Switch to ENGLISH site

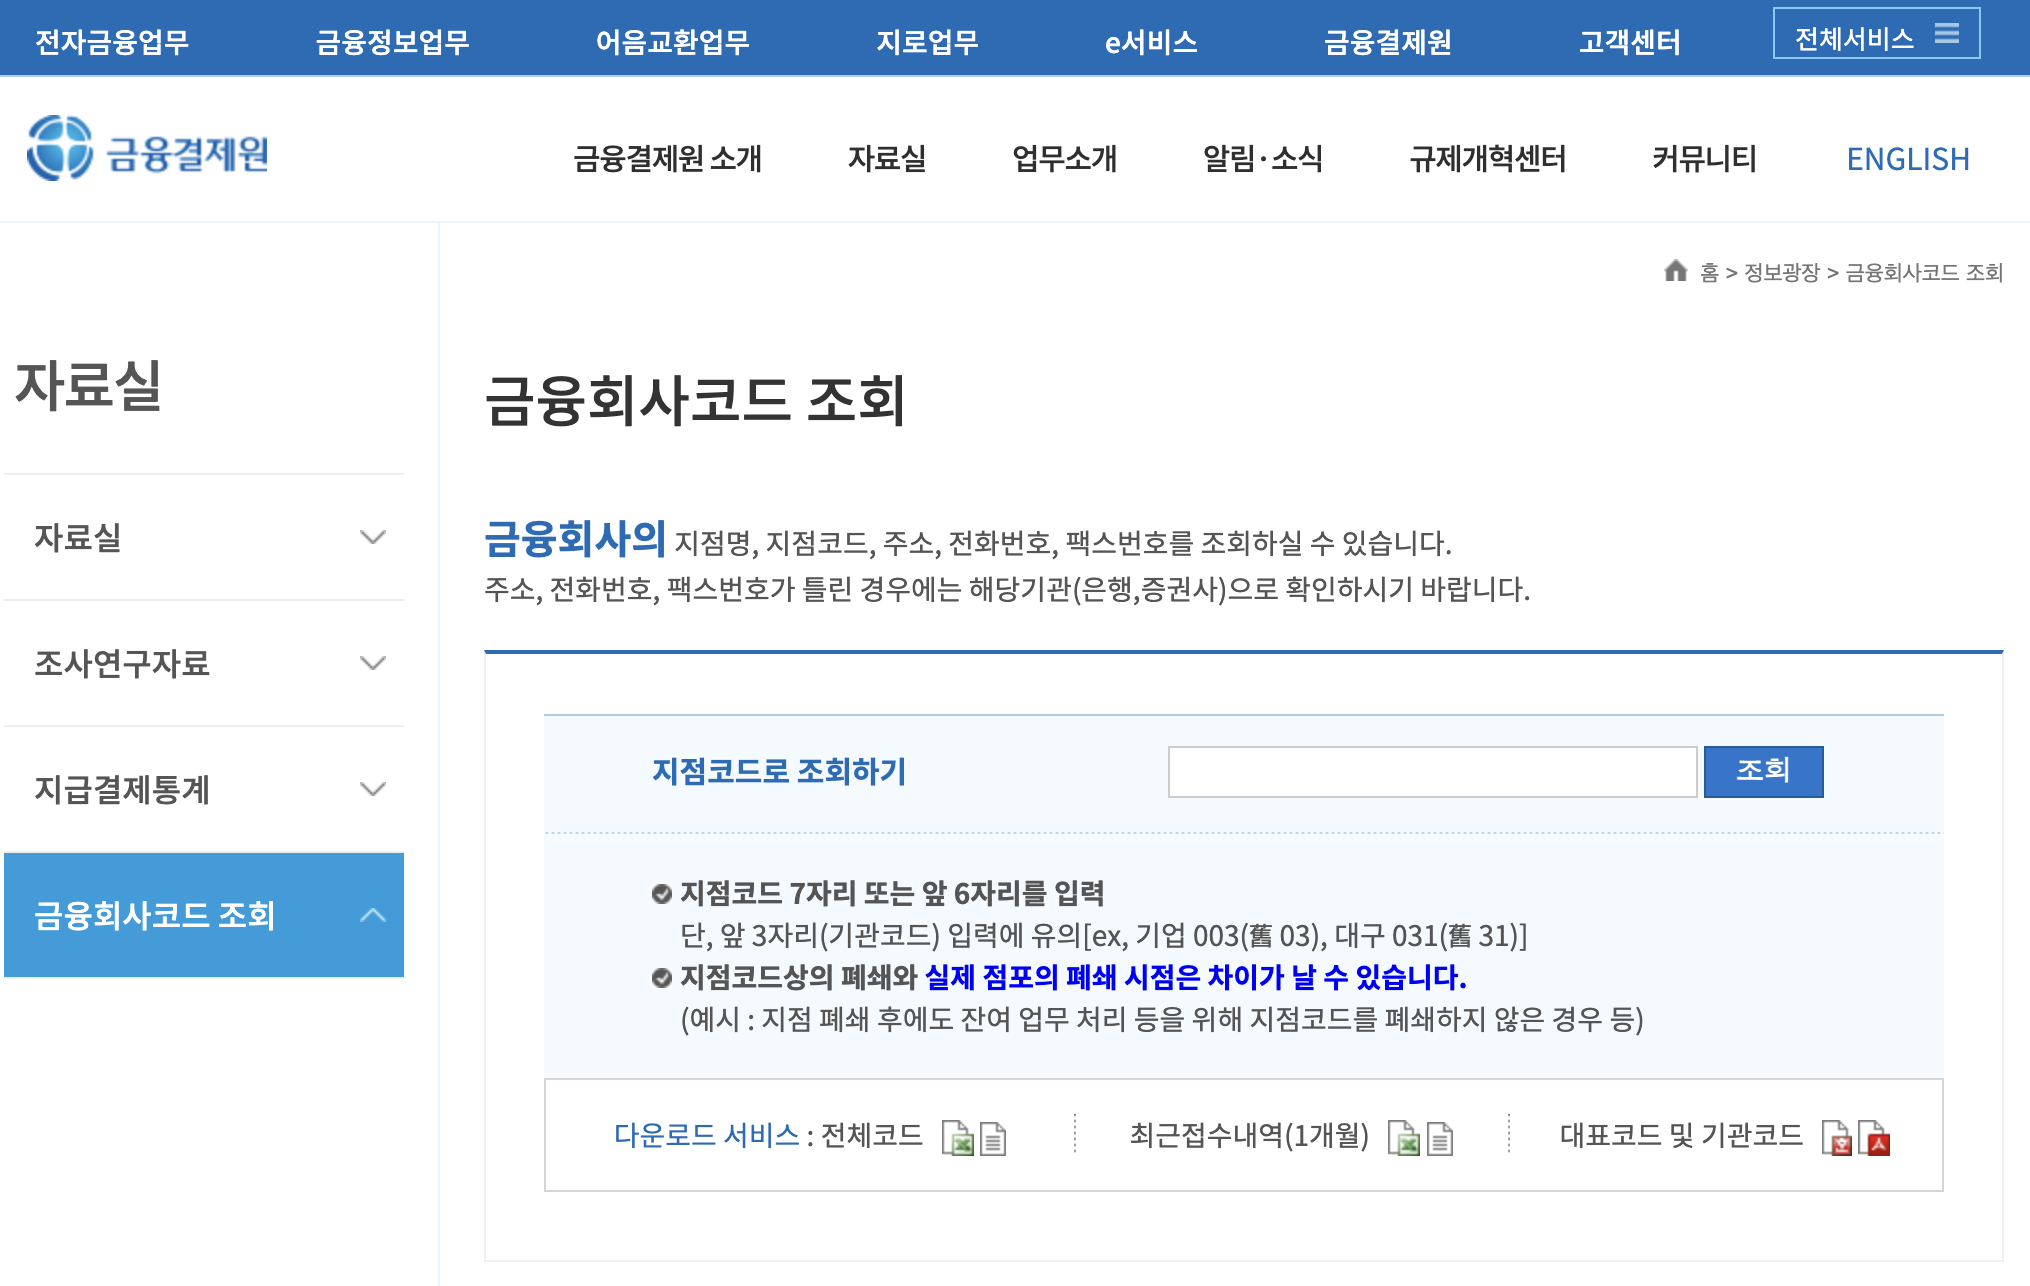click(x=1907, y=159)
